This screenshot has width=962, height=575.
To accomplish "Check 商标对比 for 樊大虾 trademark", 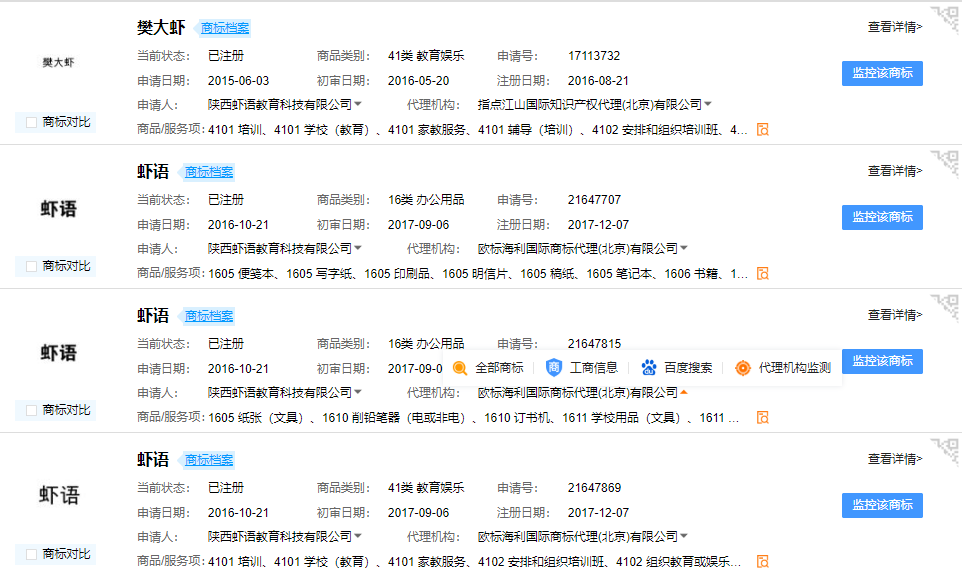I will pos(31,122).
